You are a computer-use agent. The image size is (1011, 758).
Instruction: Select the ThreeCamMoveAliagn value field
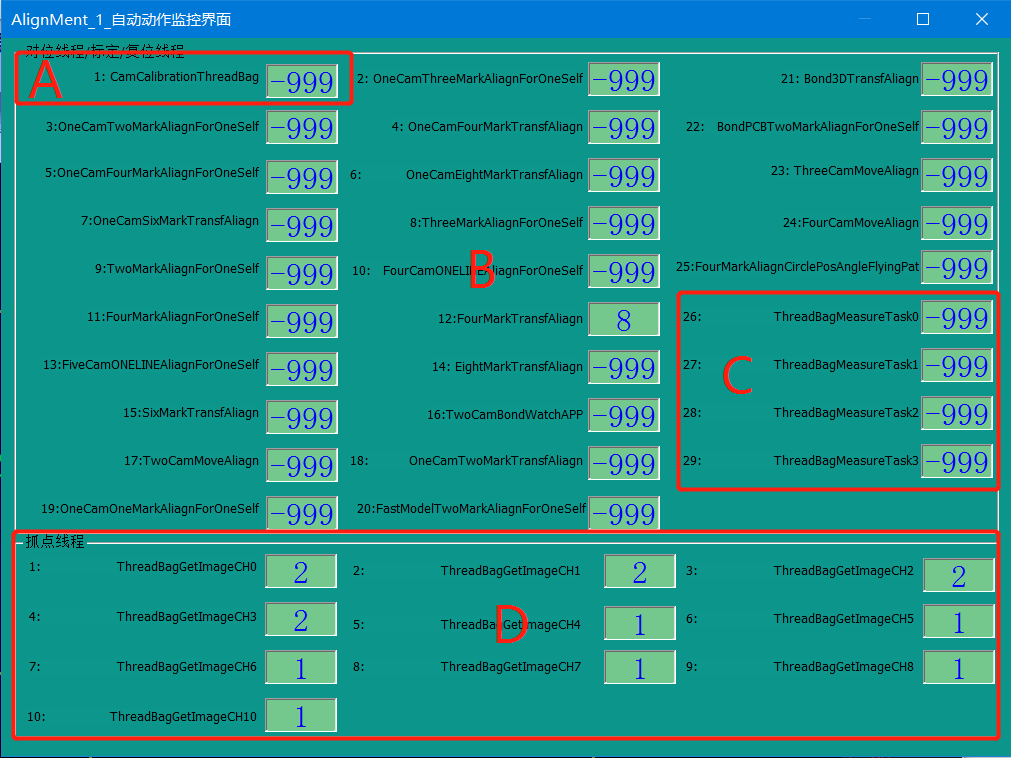pyautogui.click(x=957, y=175)
